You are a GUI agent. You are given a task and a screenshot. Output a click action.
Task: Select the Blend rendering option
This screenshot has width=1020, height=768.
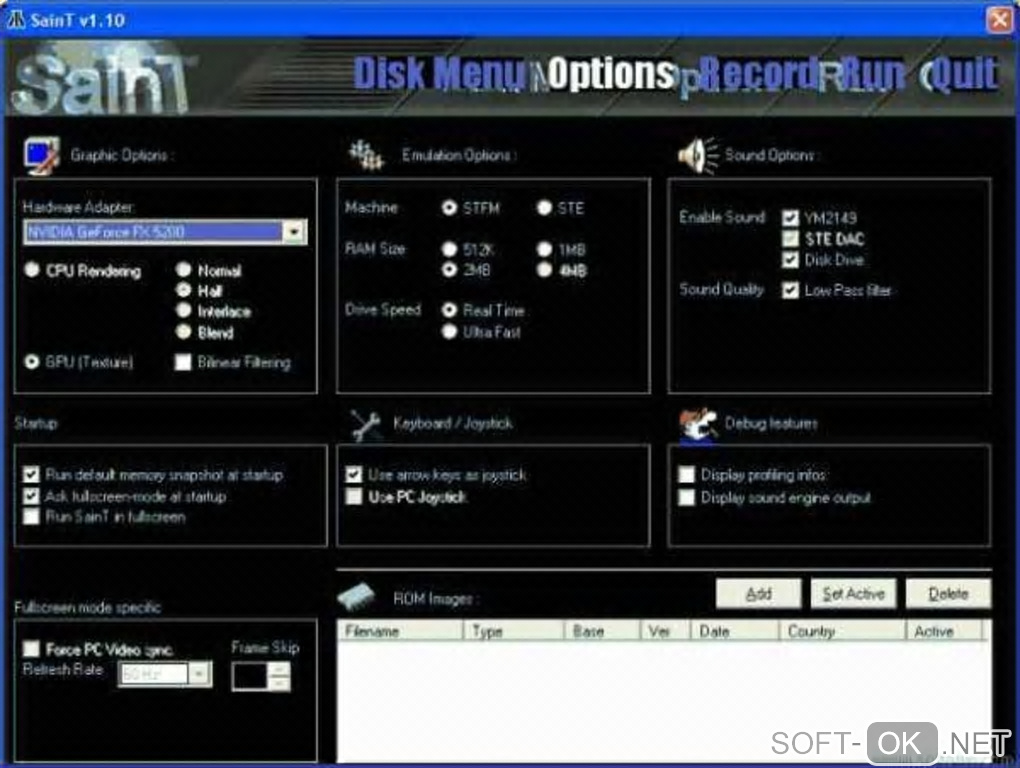coord(184,332)
